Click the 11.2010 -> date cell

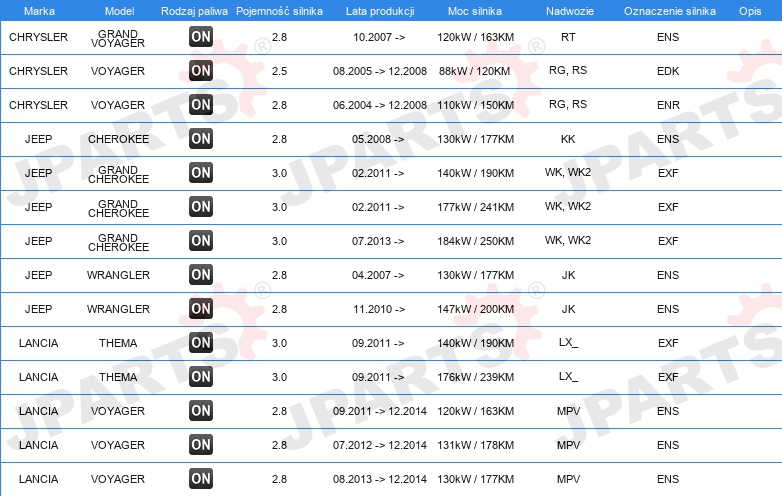379,309
